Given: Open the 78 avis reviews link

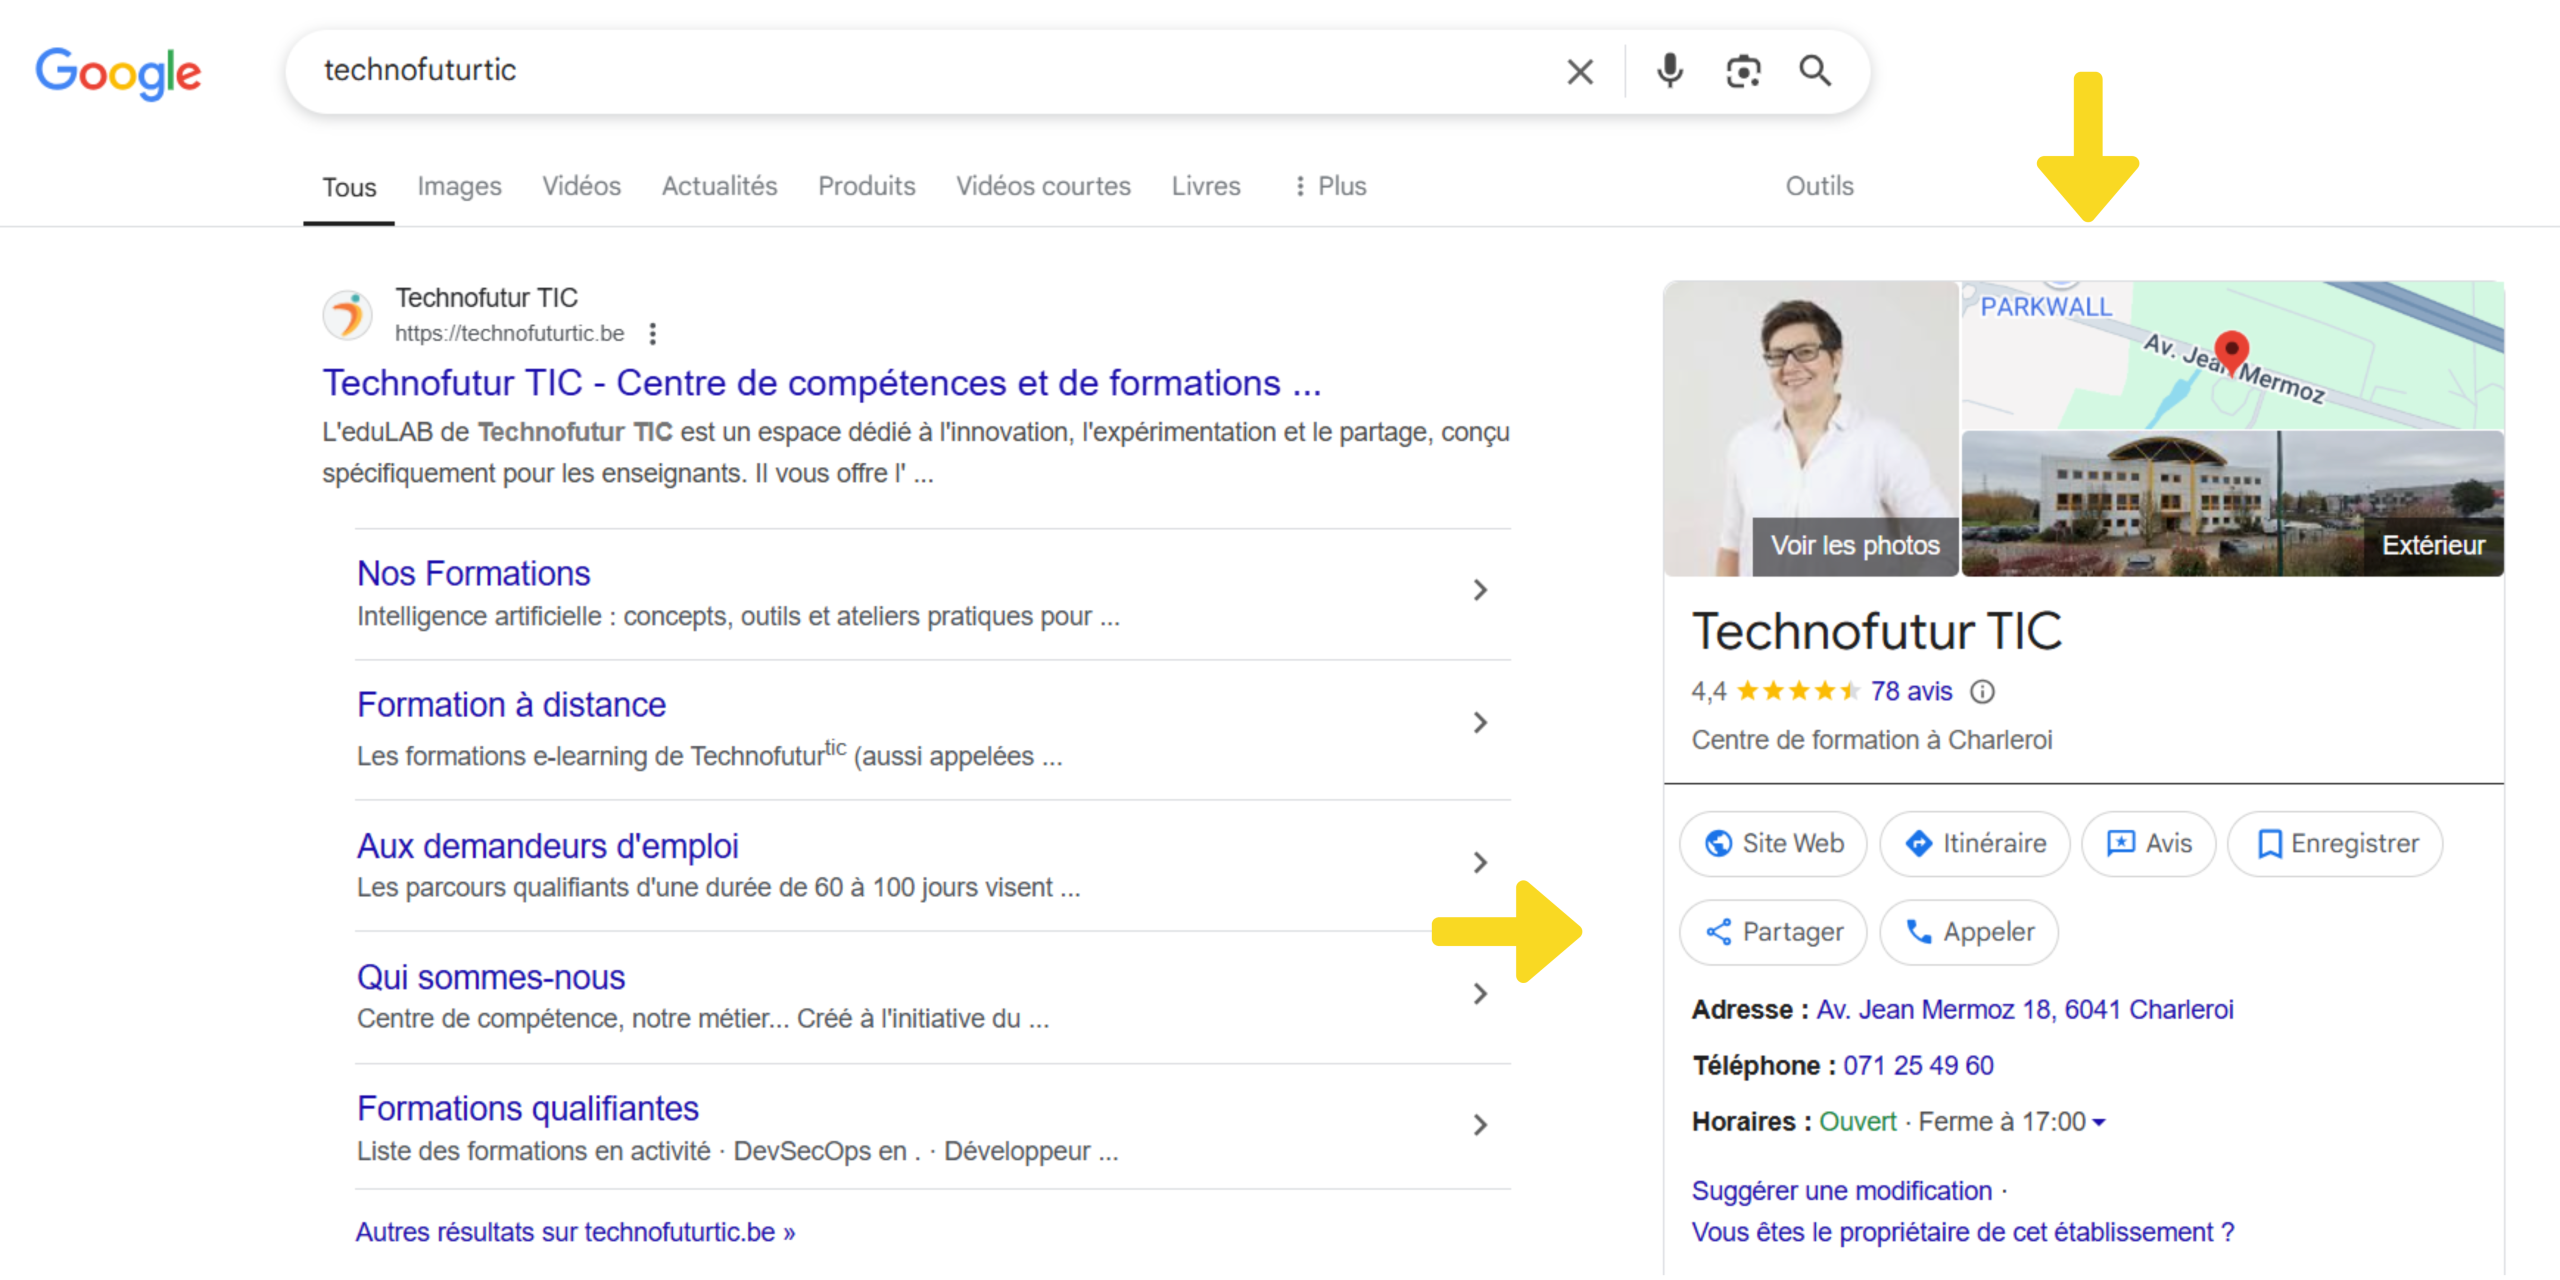Looking at the screenshot, I should 1911,691.
